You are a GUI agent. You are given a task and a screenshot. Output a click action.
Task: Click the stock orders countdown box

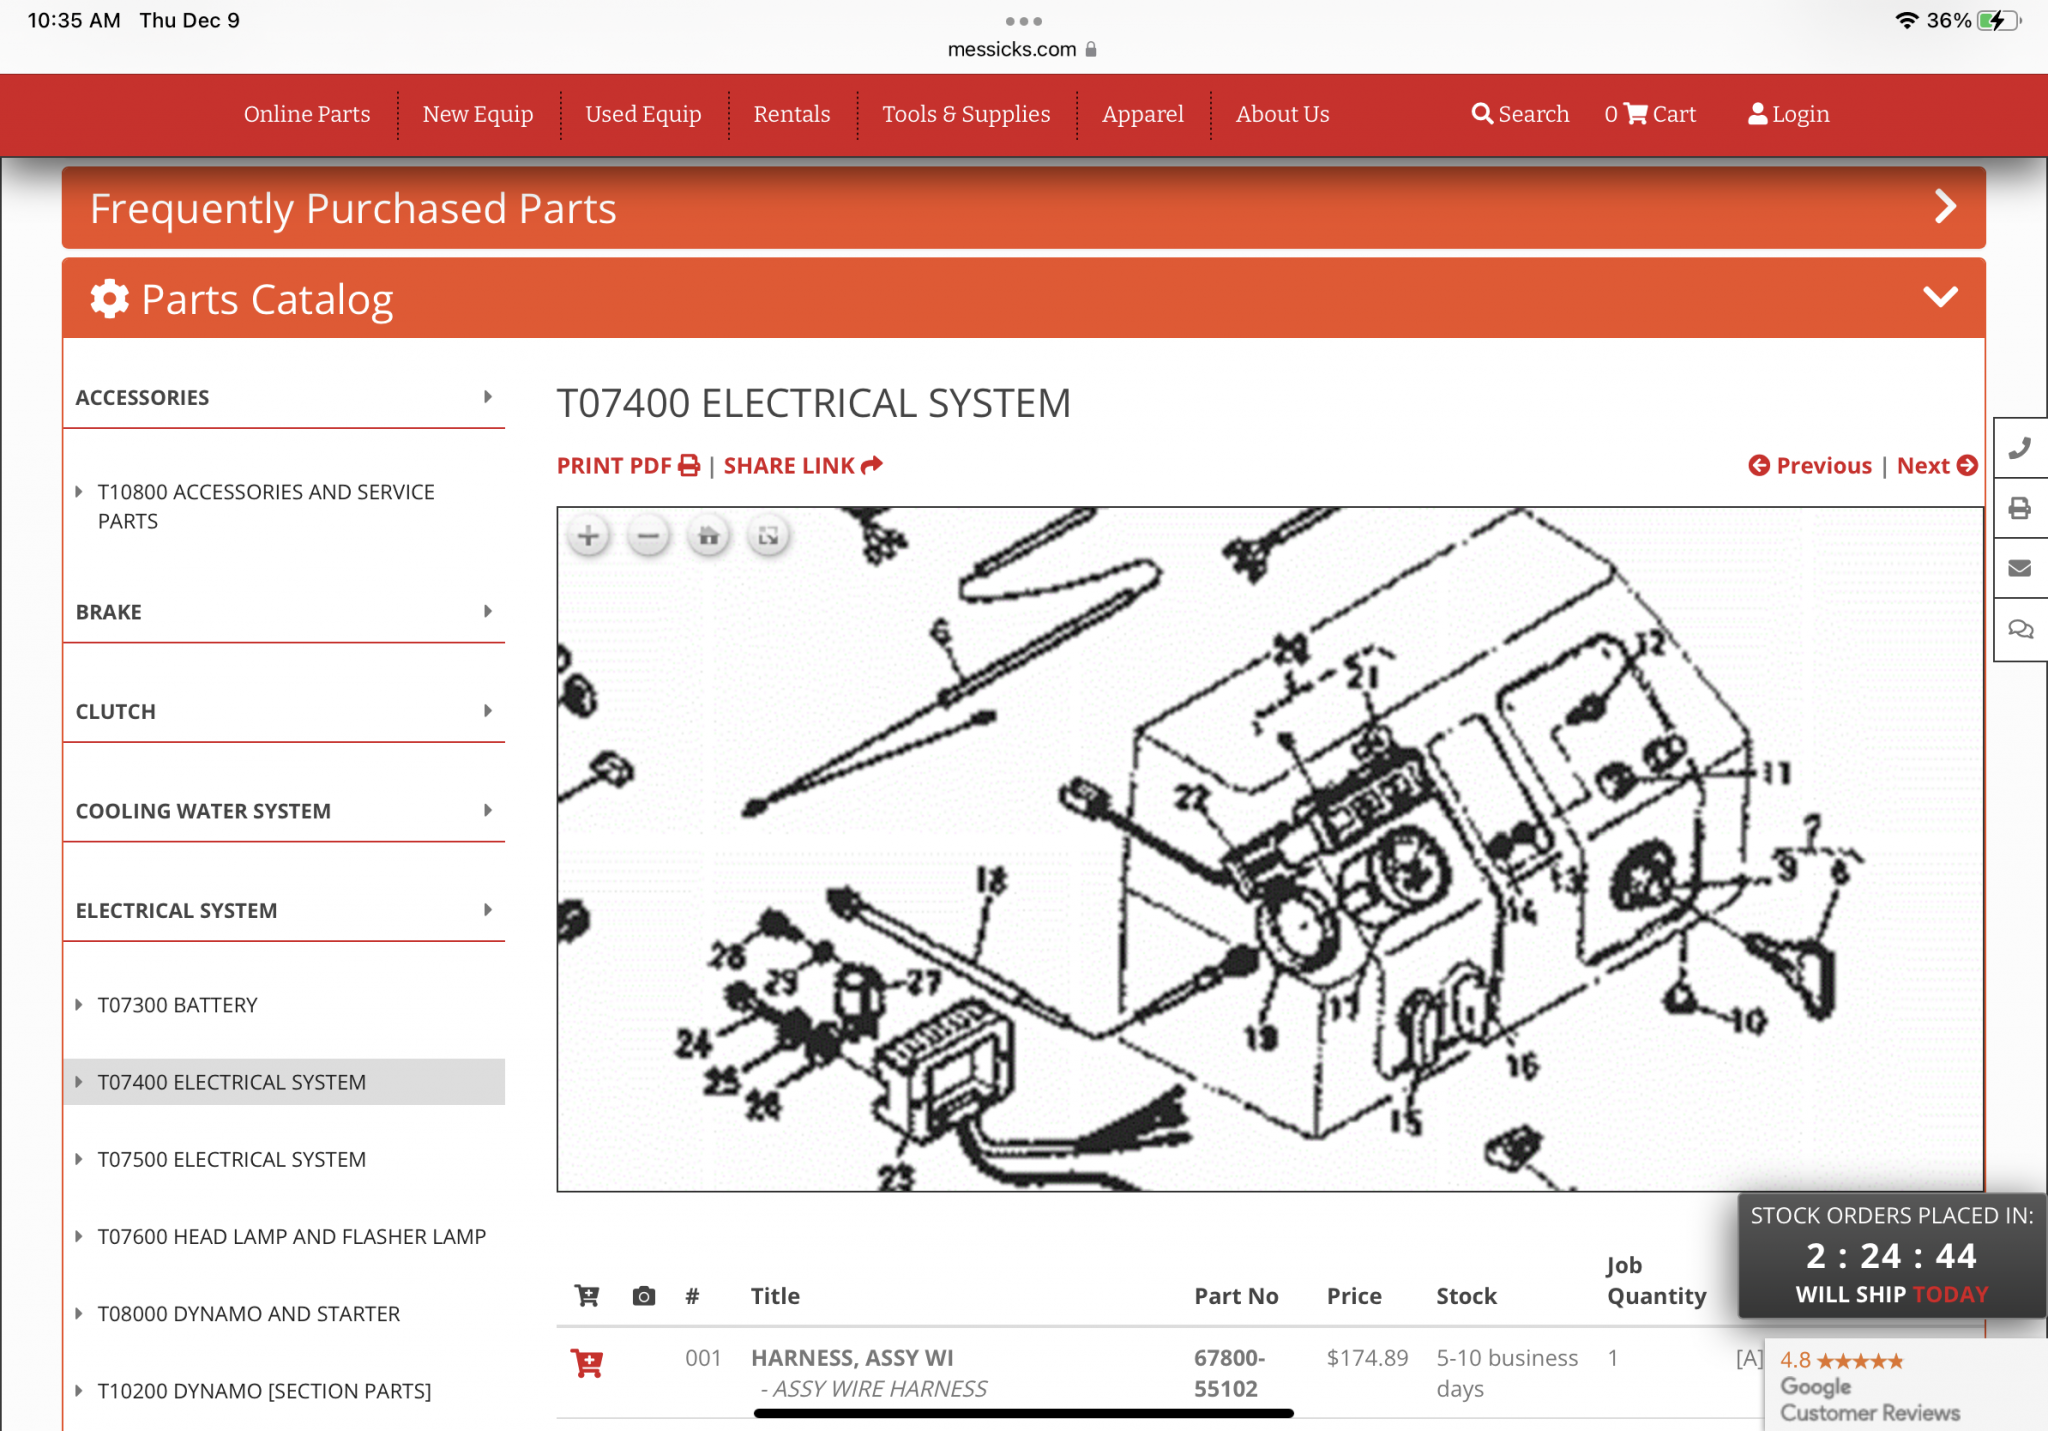[x=1892, y=1255]
